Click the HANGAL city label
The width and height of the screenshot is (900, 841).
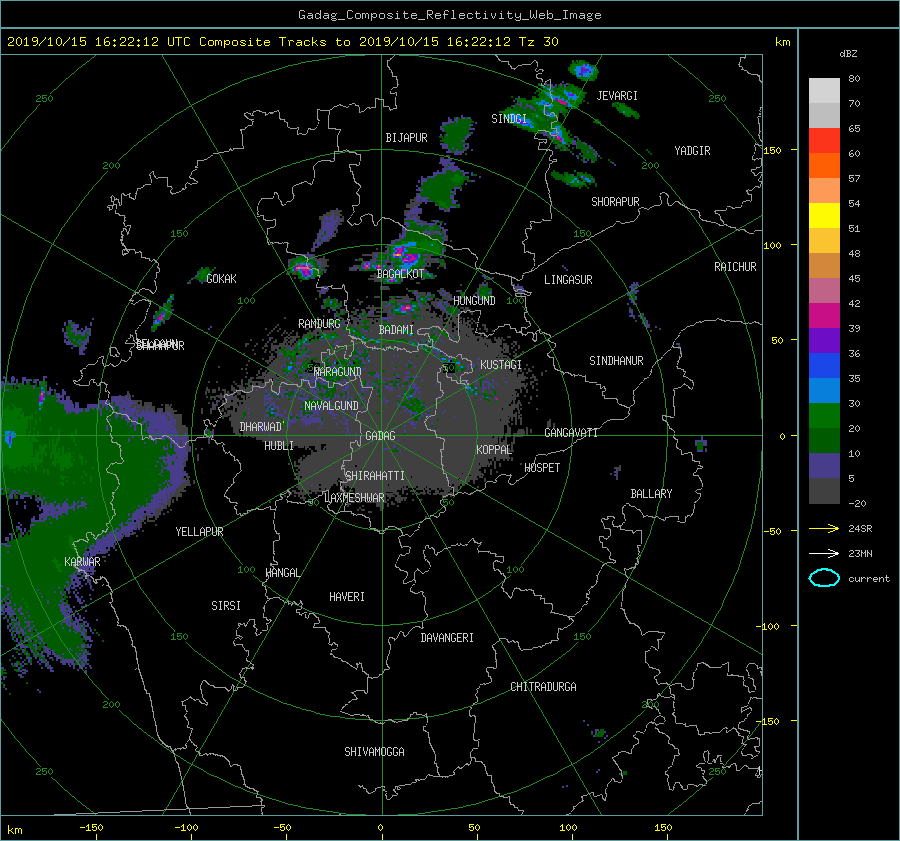[282, 573]
